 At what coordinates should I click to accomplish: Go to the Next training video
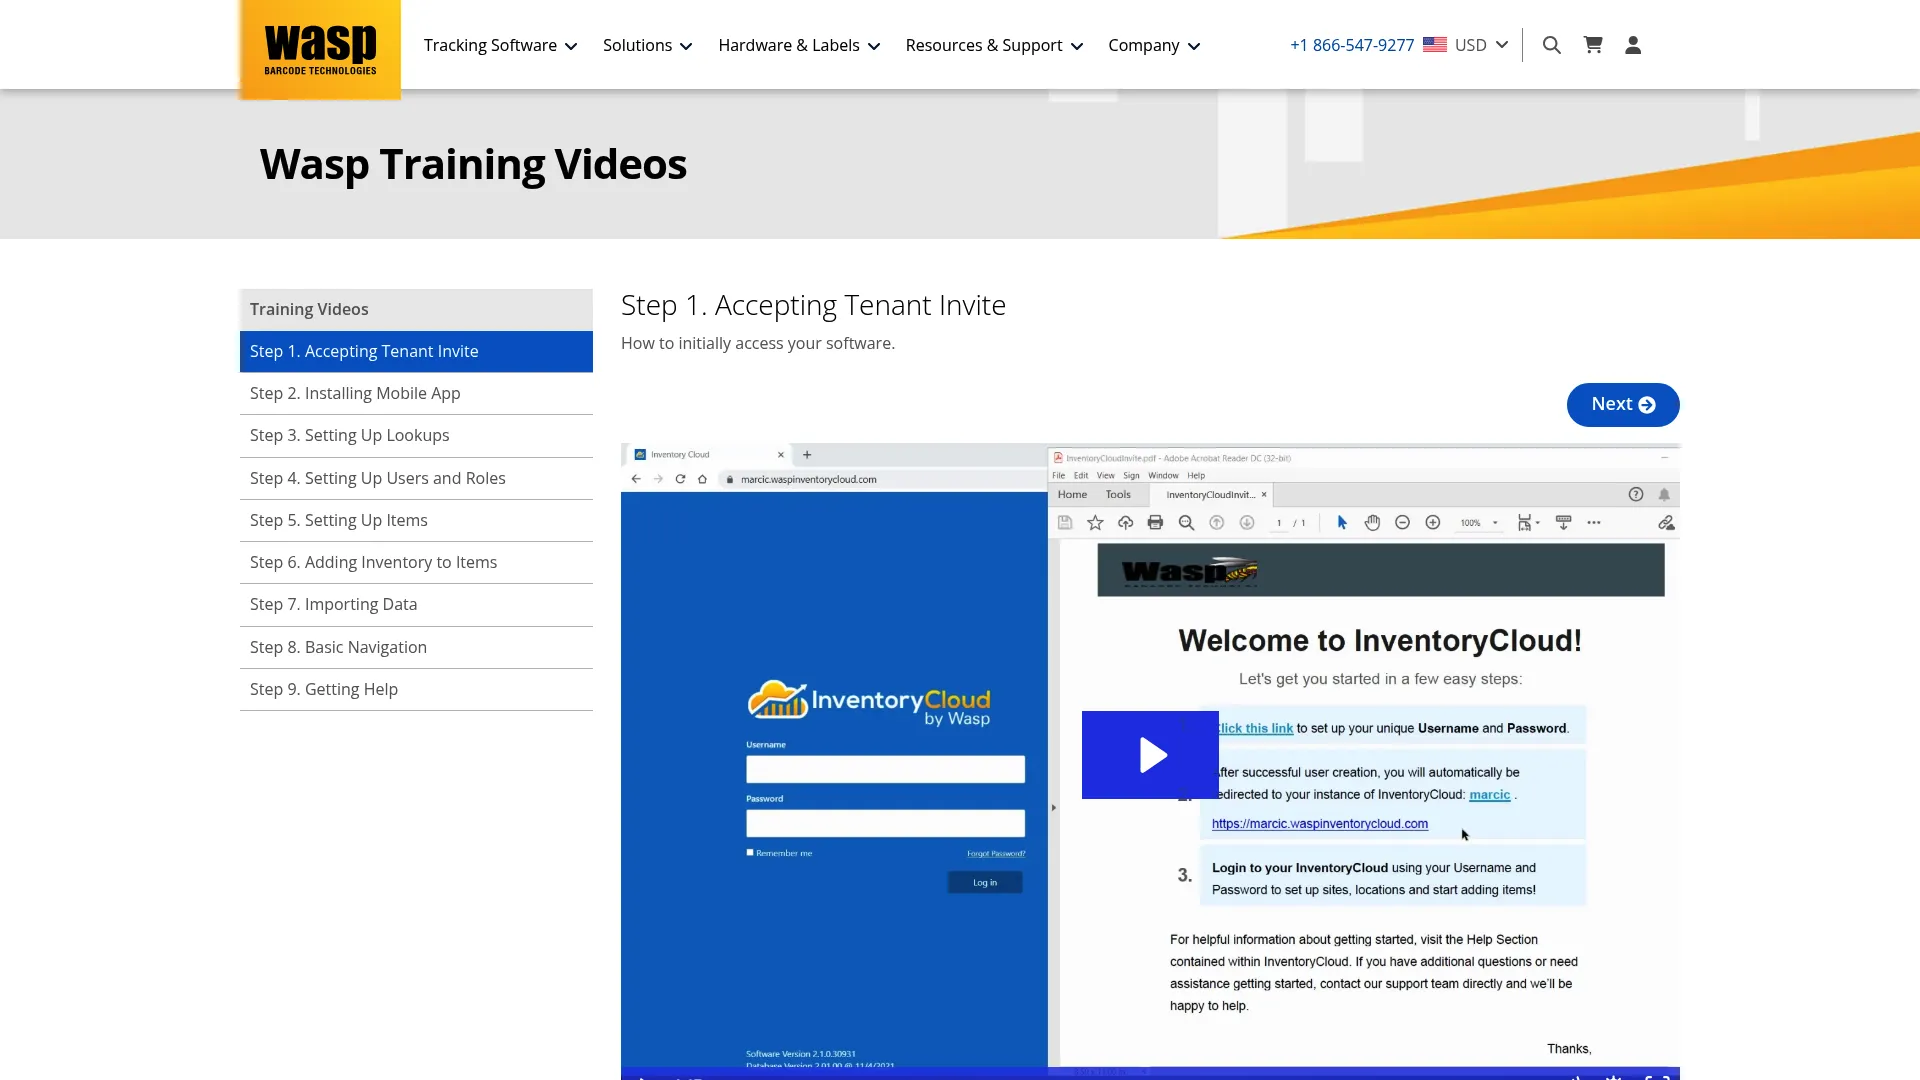point(1623,404)
